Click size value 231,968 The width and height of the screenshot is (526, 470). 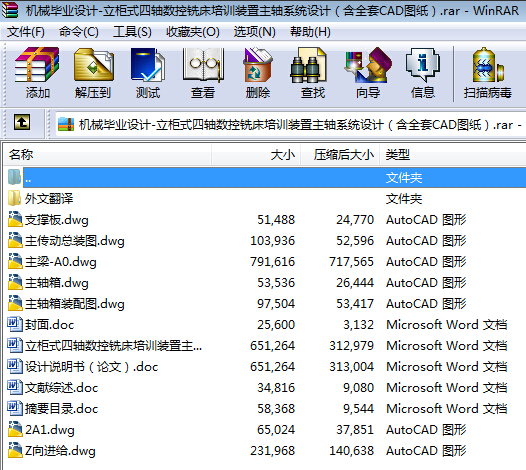[272, 451]
